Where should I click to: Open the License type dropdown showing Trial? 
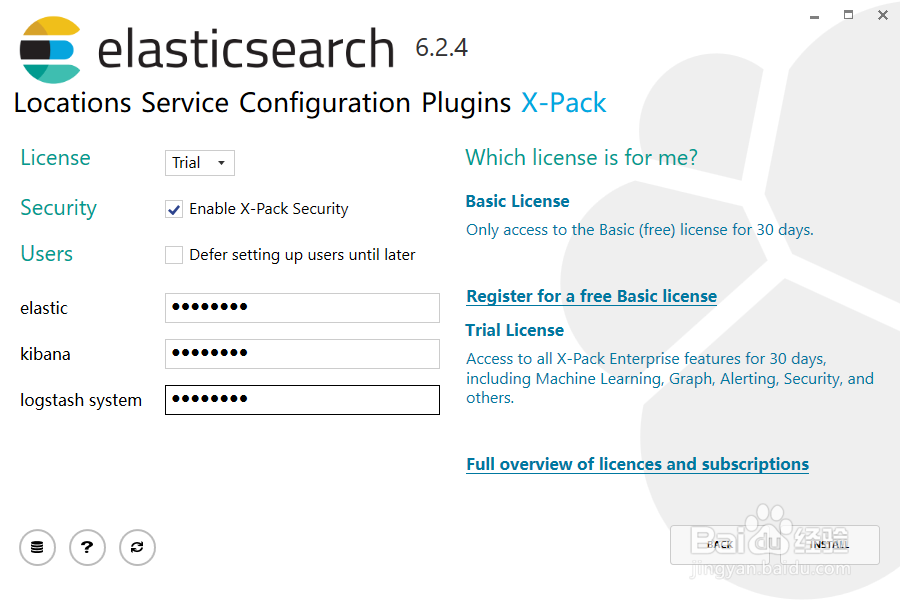(199, 162)
